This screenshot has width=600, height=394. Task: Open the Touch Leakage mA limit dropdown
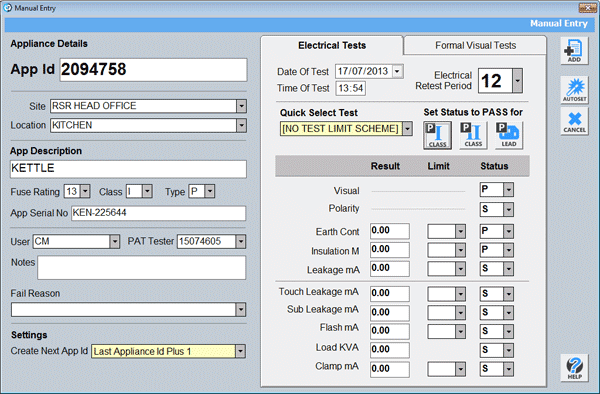point(460,294)
